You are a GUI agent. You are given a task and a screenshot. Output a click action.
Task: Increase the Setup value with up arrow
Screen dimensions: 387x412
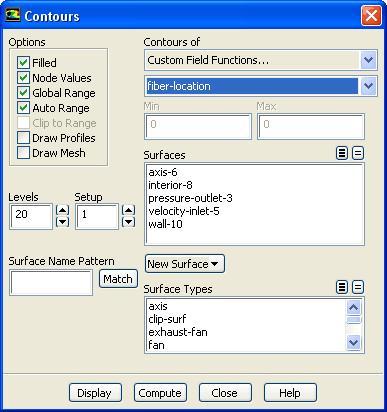coord(128,210)
